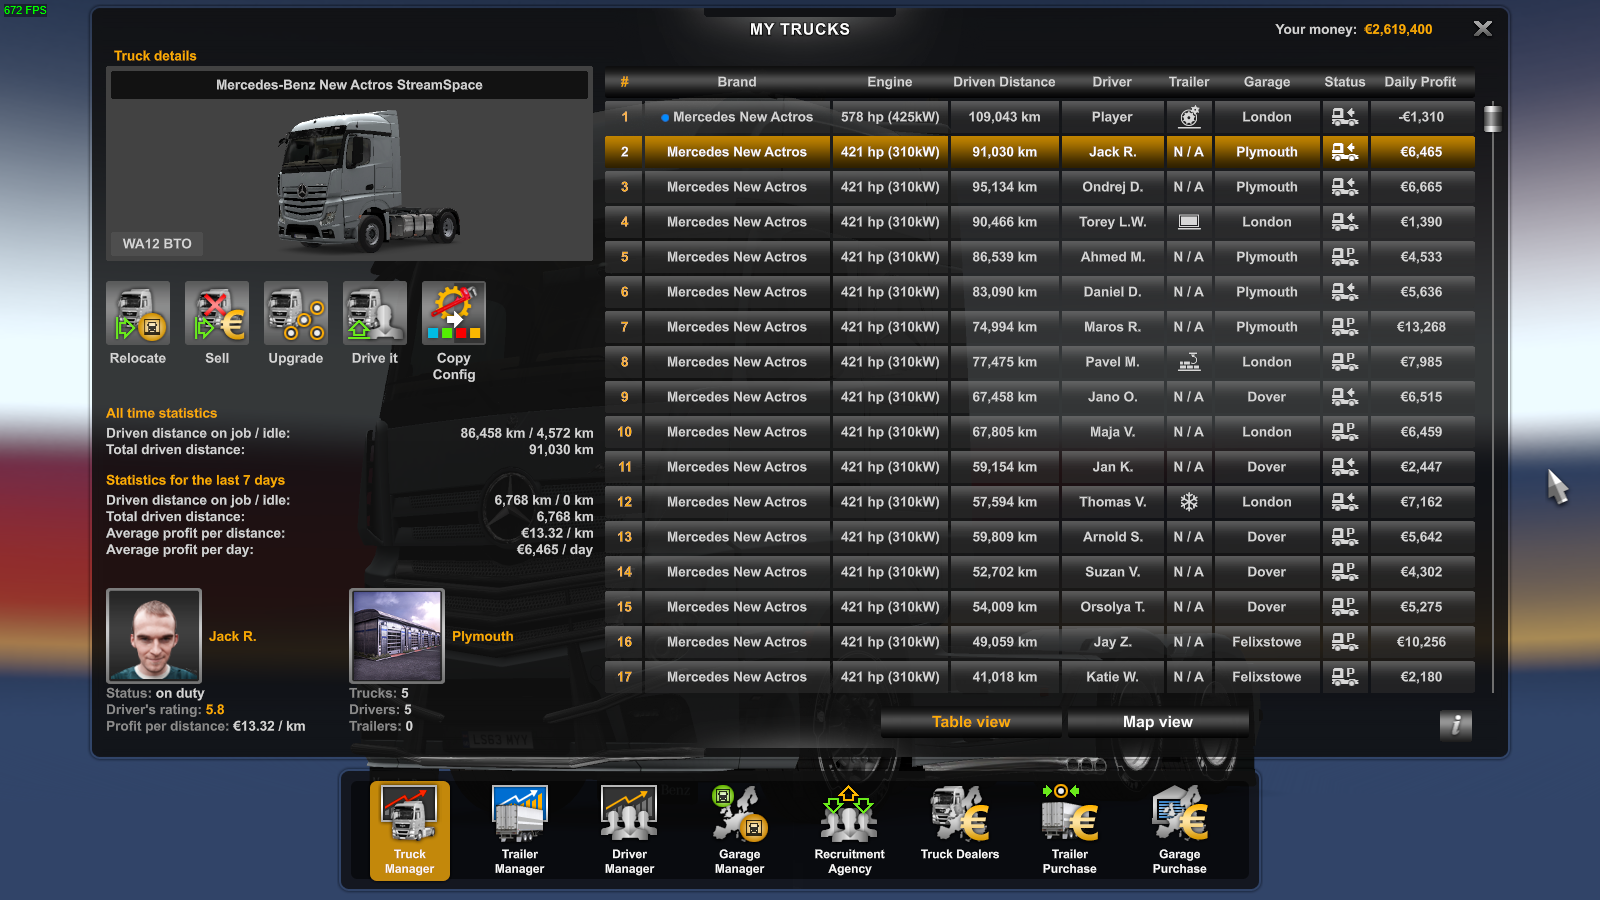Click the 77,475 km distance cell

click(1004, 362)
